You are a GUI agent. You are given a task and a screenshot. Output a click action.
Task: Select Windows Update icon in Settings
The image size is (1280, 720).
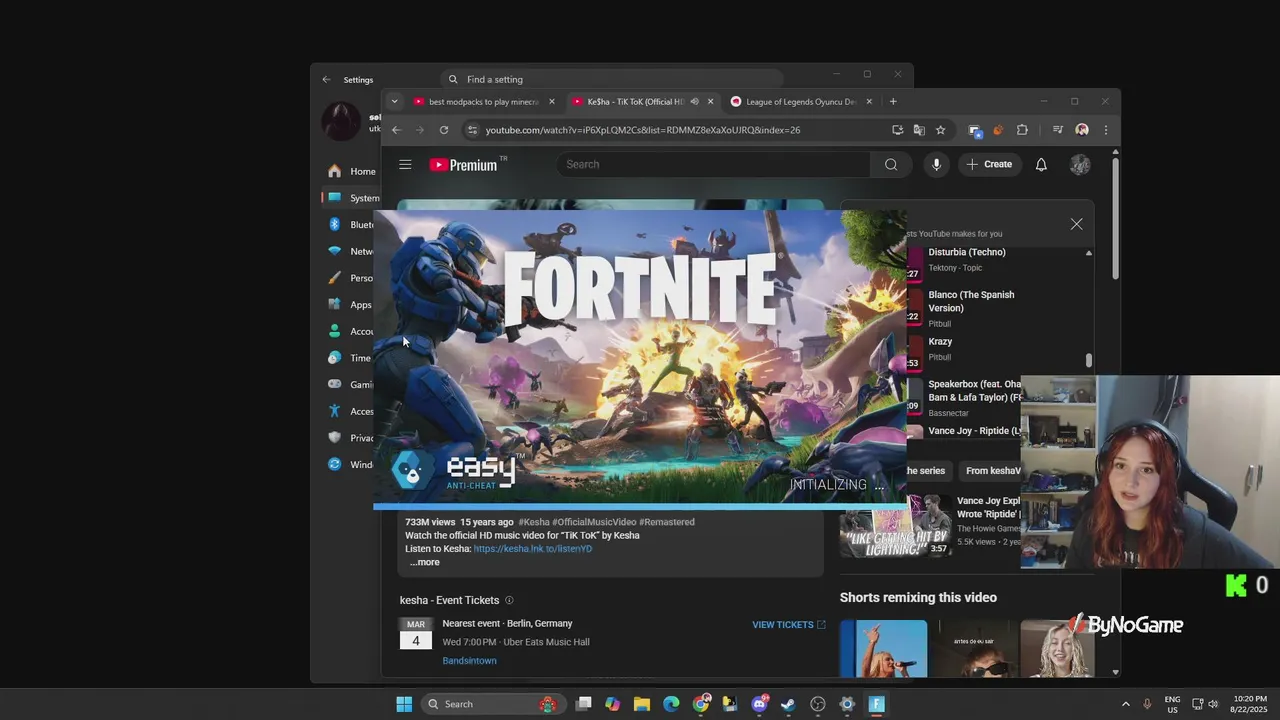coord(335,464)
